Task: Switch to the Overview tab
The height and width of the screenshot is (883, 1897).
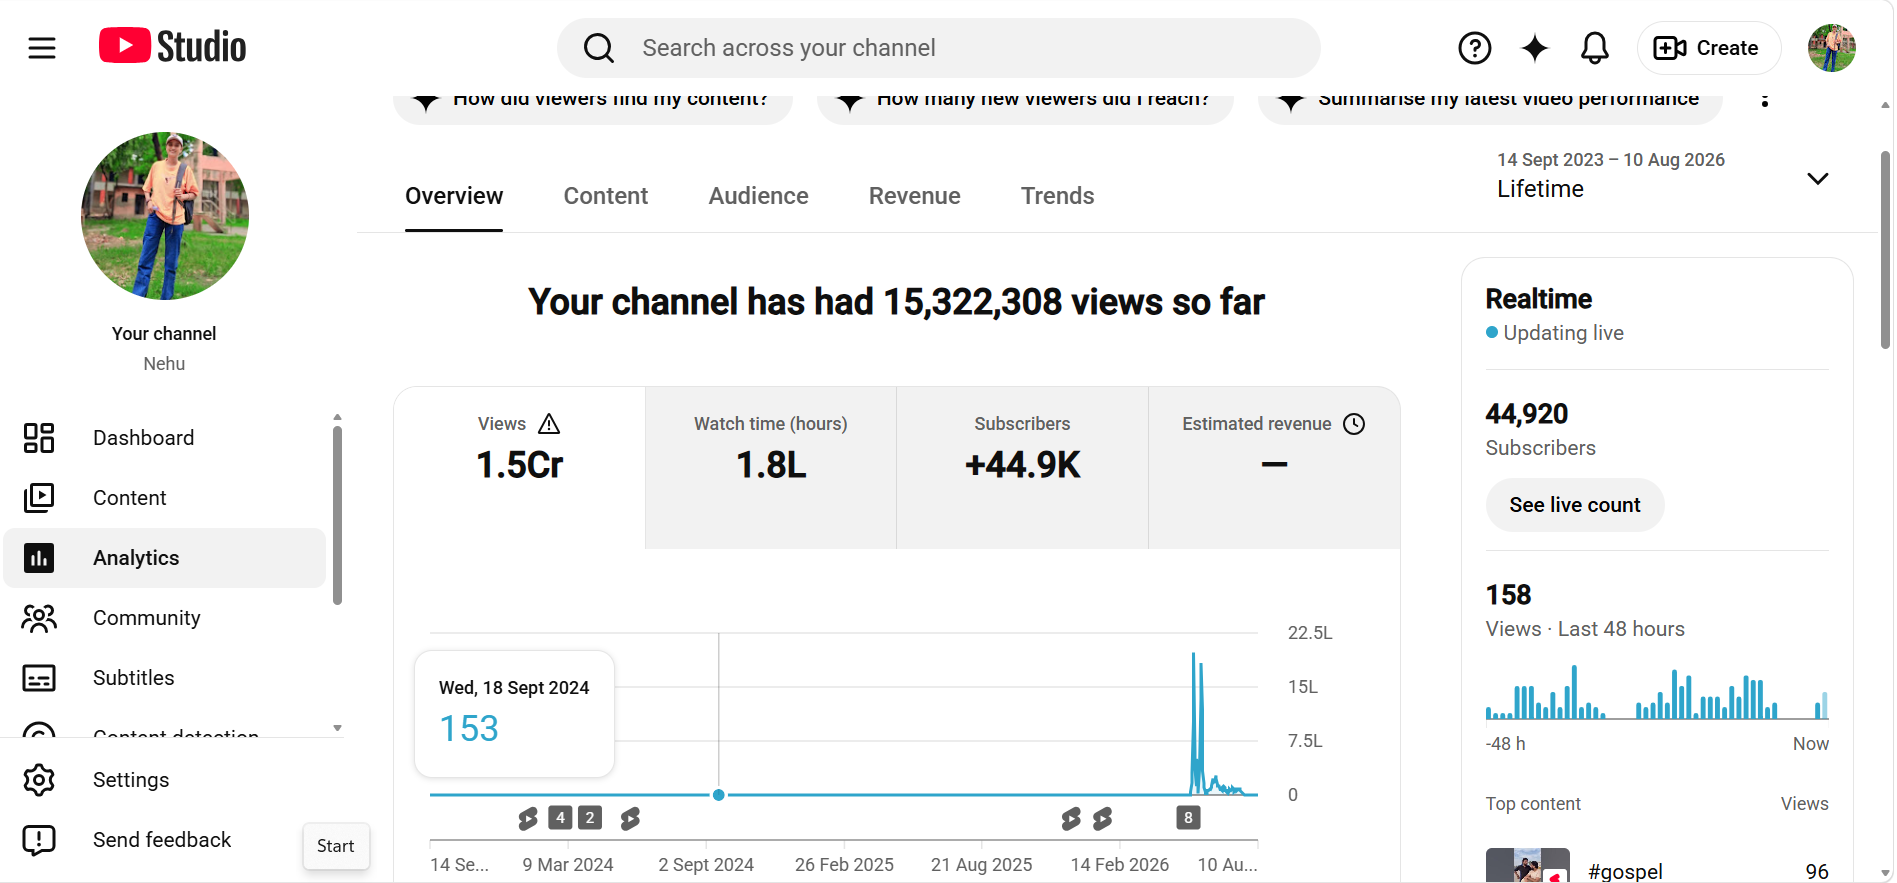Action: point(454,196)
